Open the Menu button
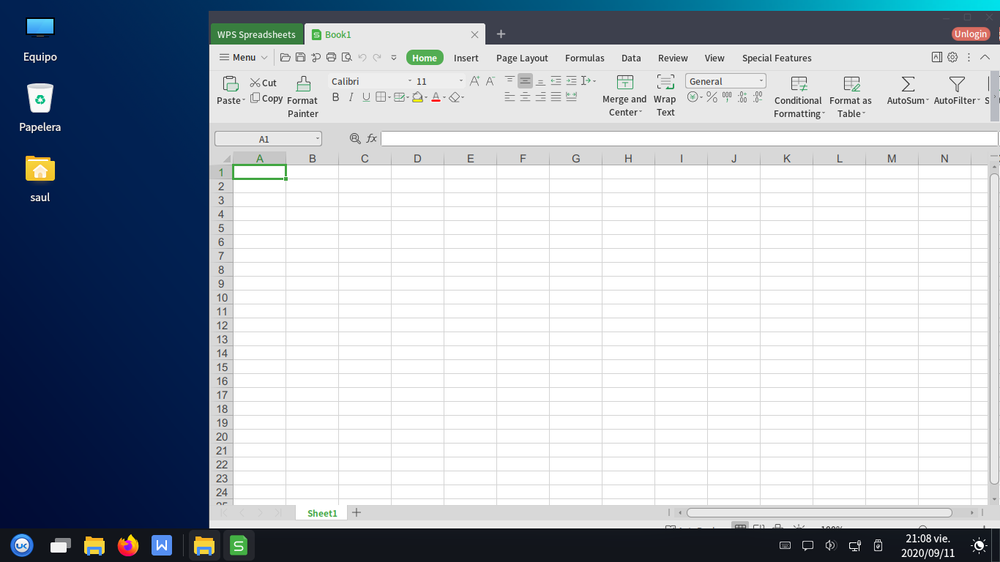 click(243, 58)
